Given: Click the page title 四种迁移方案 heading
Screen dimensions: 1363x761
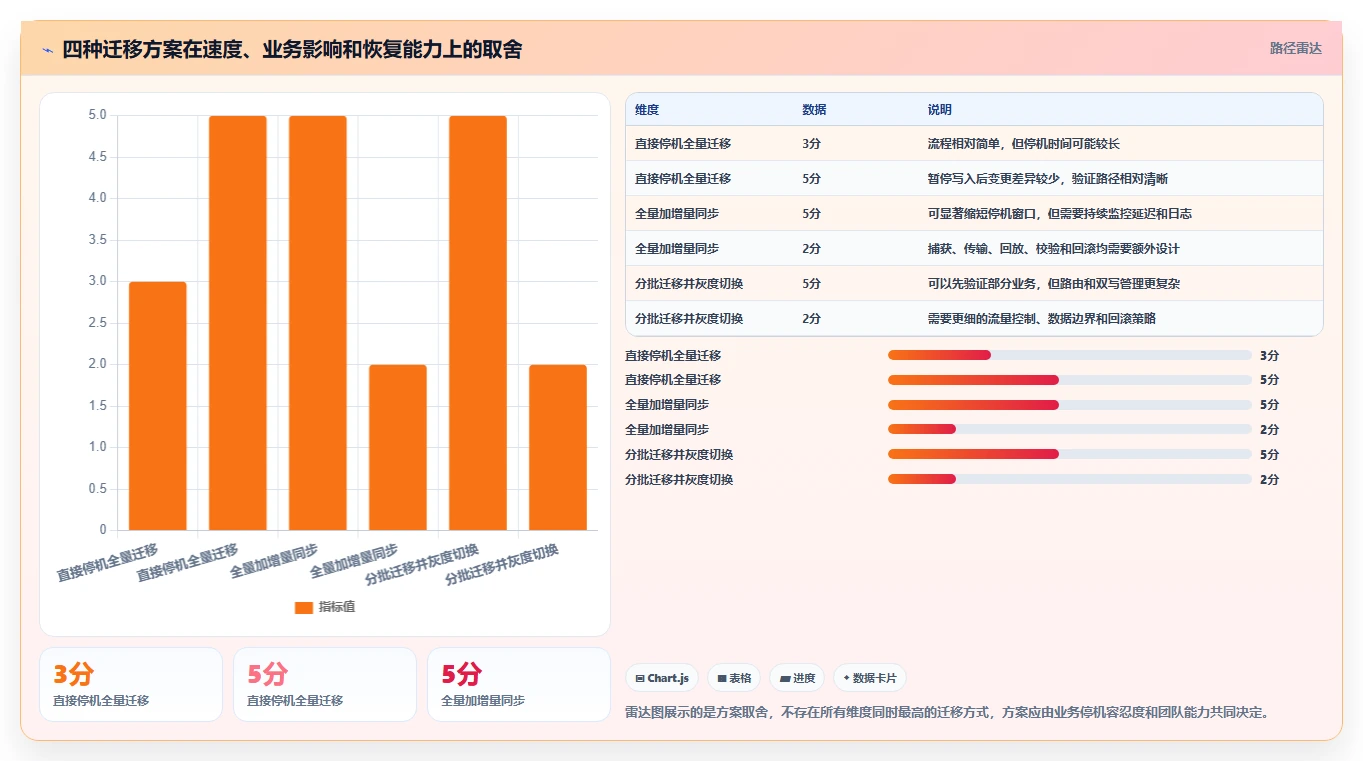Looking at the screenshot, I should [x=292, y=49].
